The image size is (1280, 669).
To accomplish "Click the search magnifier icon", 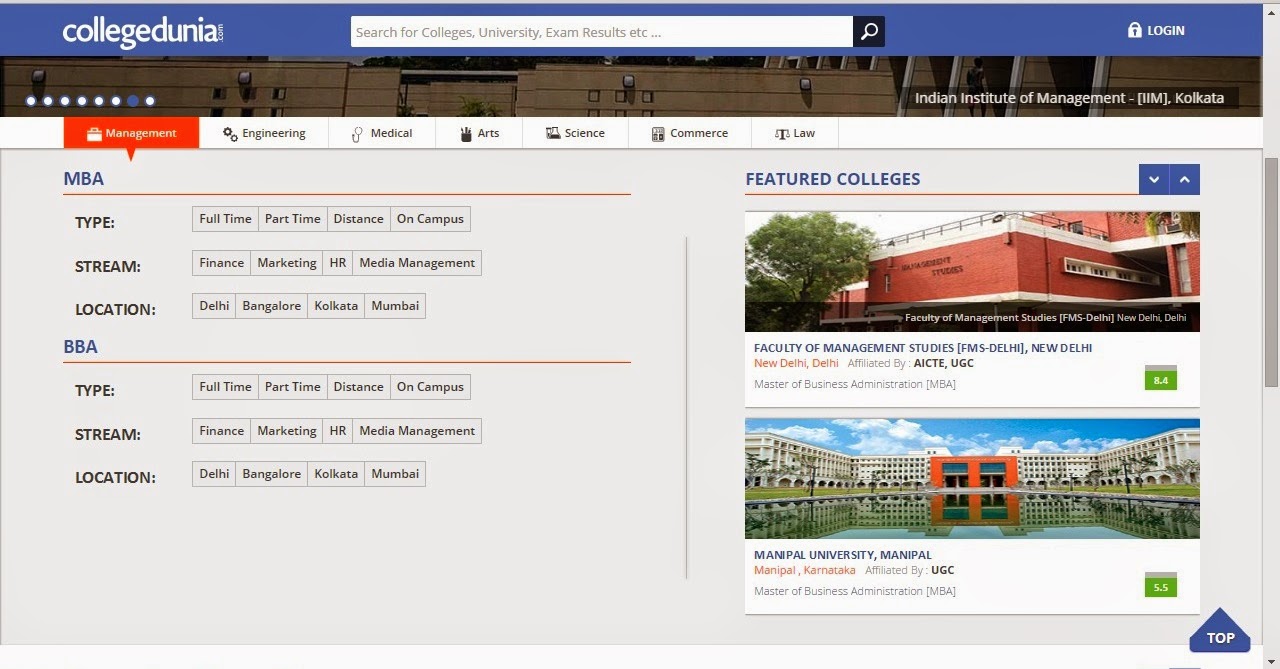I will pos(869,32).
